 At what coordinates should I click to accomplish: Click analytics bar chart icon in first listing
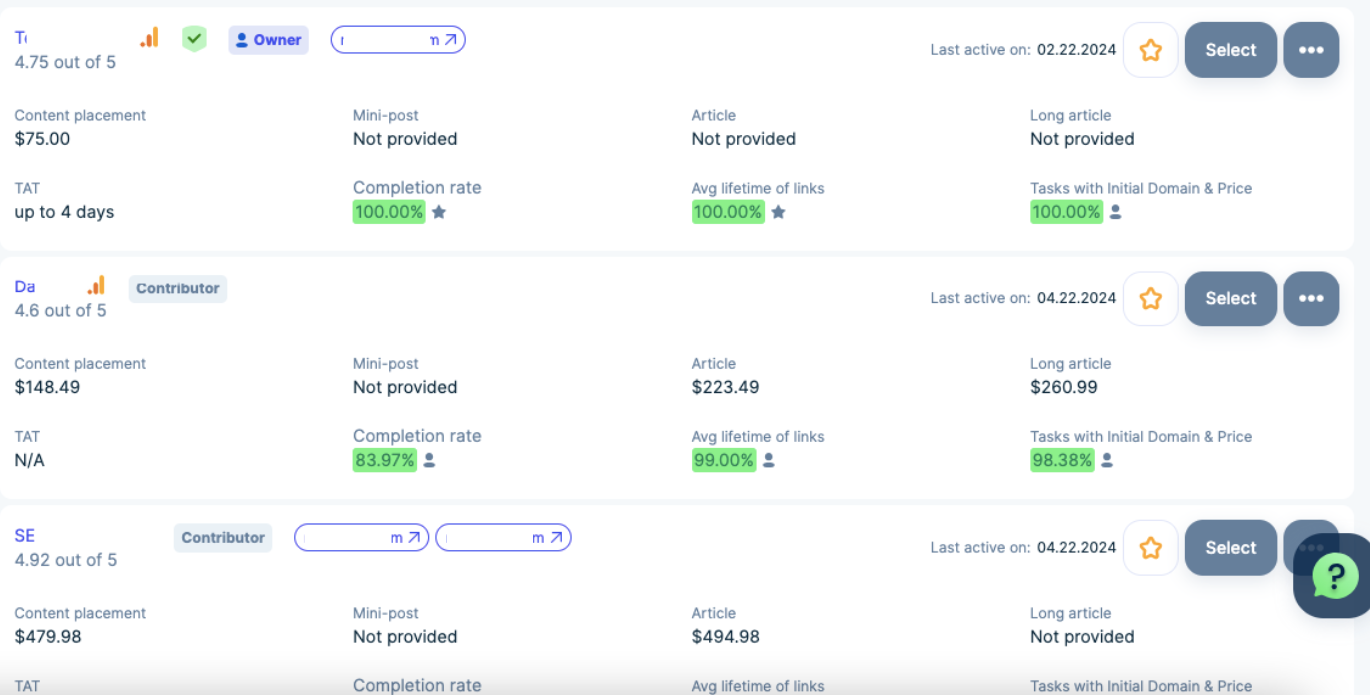point(149,38)
